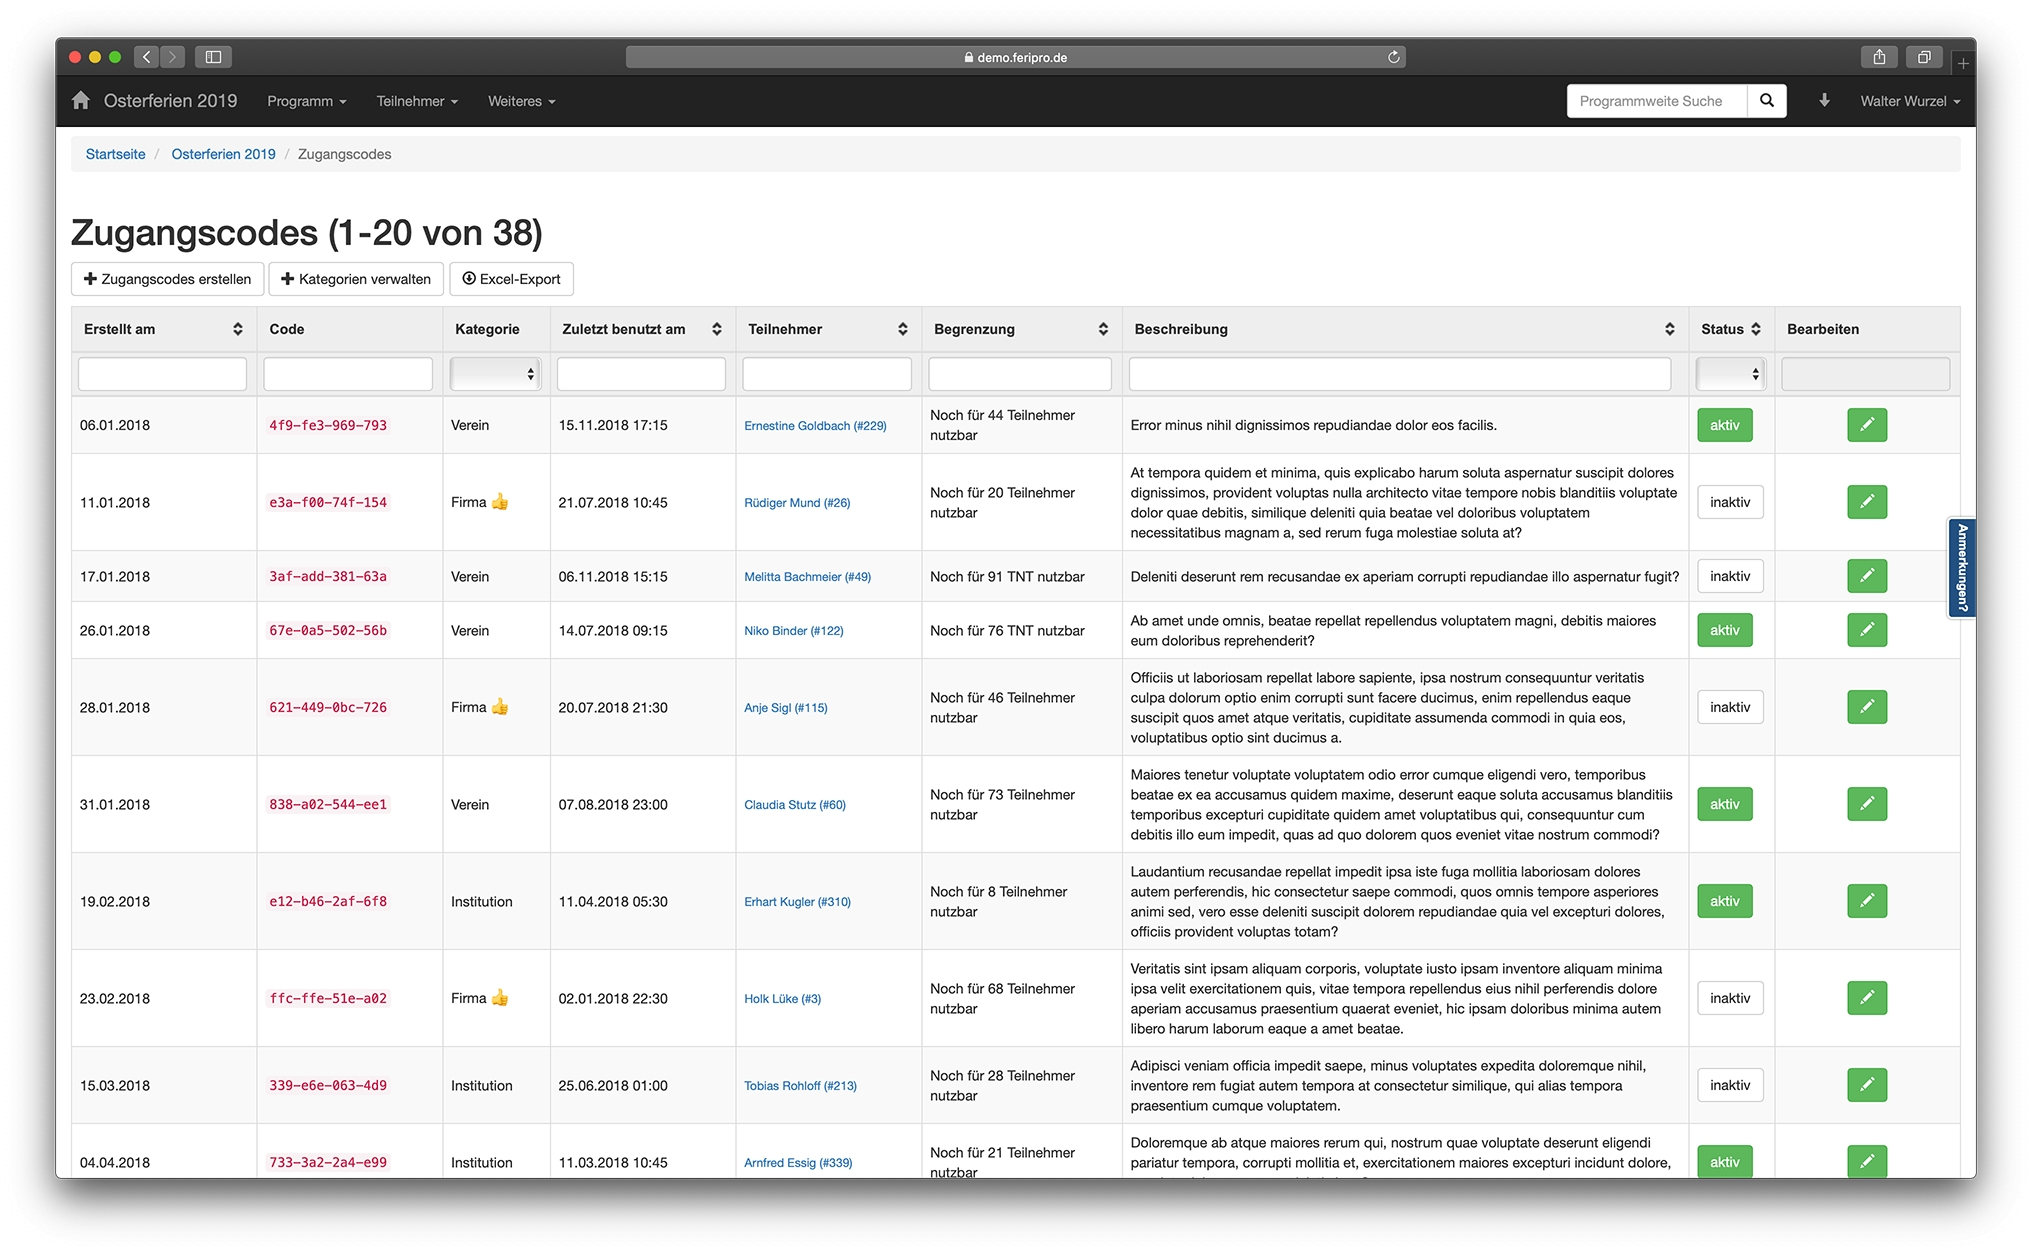Click the download arrow icon in navbar
The height and width of the screenshot is (1252, 2032).
click(1824, 101)
